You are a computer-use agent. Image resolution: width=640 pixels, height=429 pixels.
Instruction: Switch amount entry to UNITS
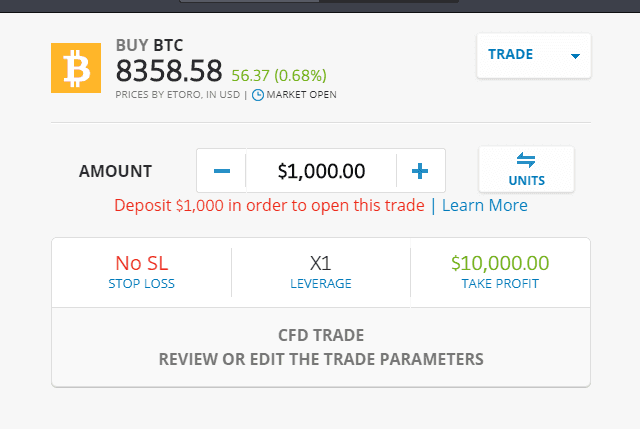526,169
